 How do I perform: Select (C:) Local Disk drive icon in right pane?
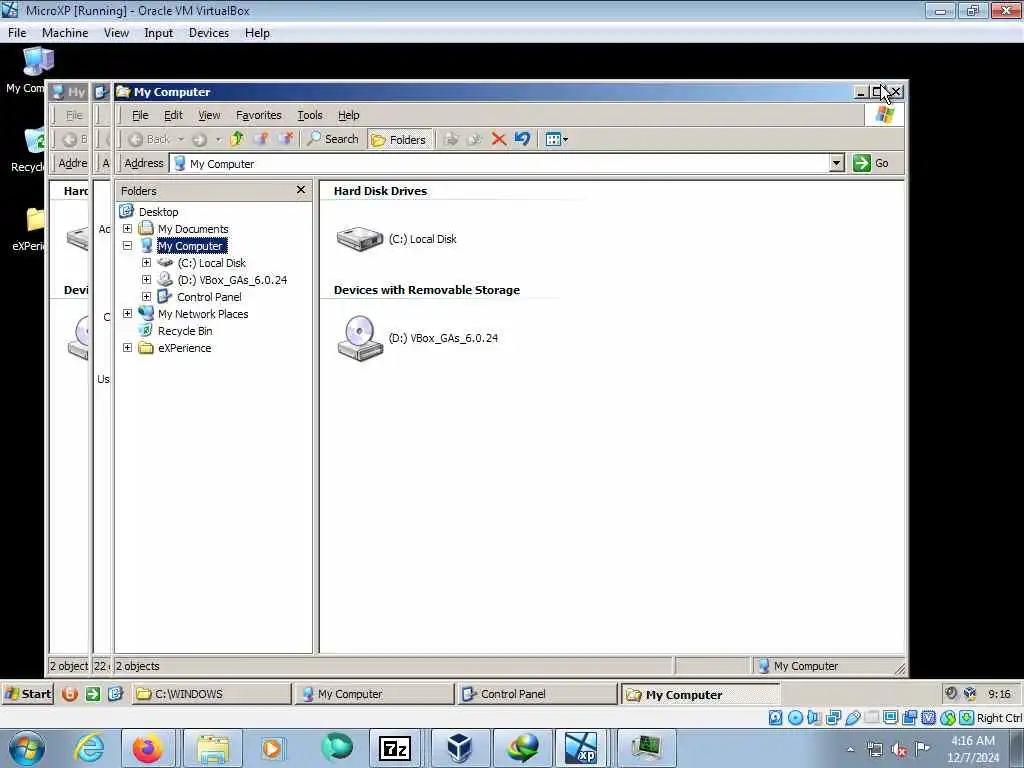360,238
